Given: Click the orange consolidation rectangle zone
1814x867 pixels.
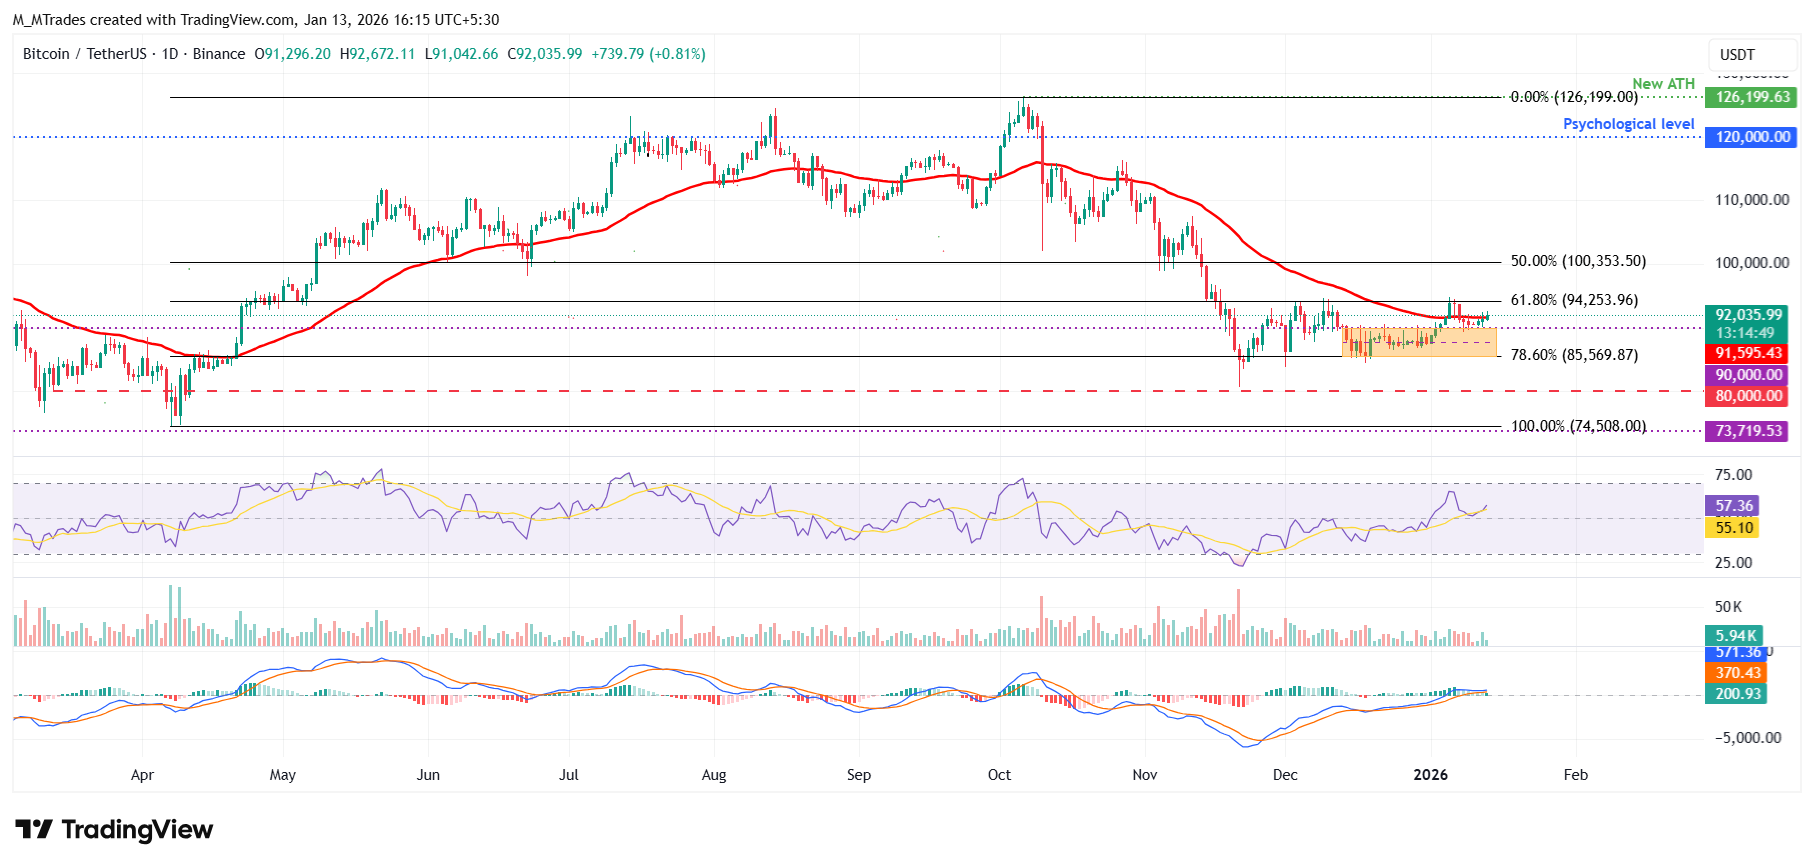Looking at the screenshot, I should click(x=1418, y=342).
